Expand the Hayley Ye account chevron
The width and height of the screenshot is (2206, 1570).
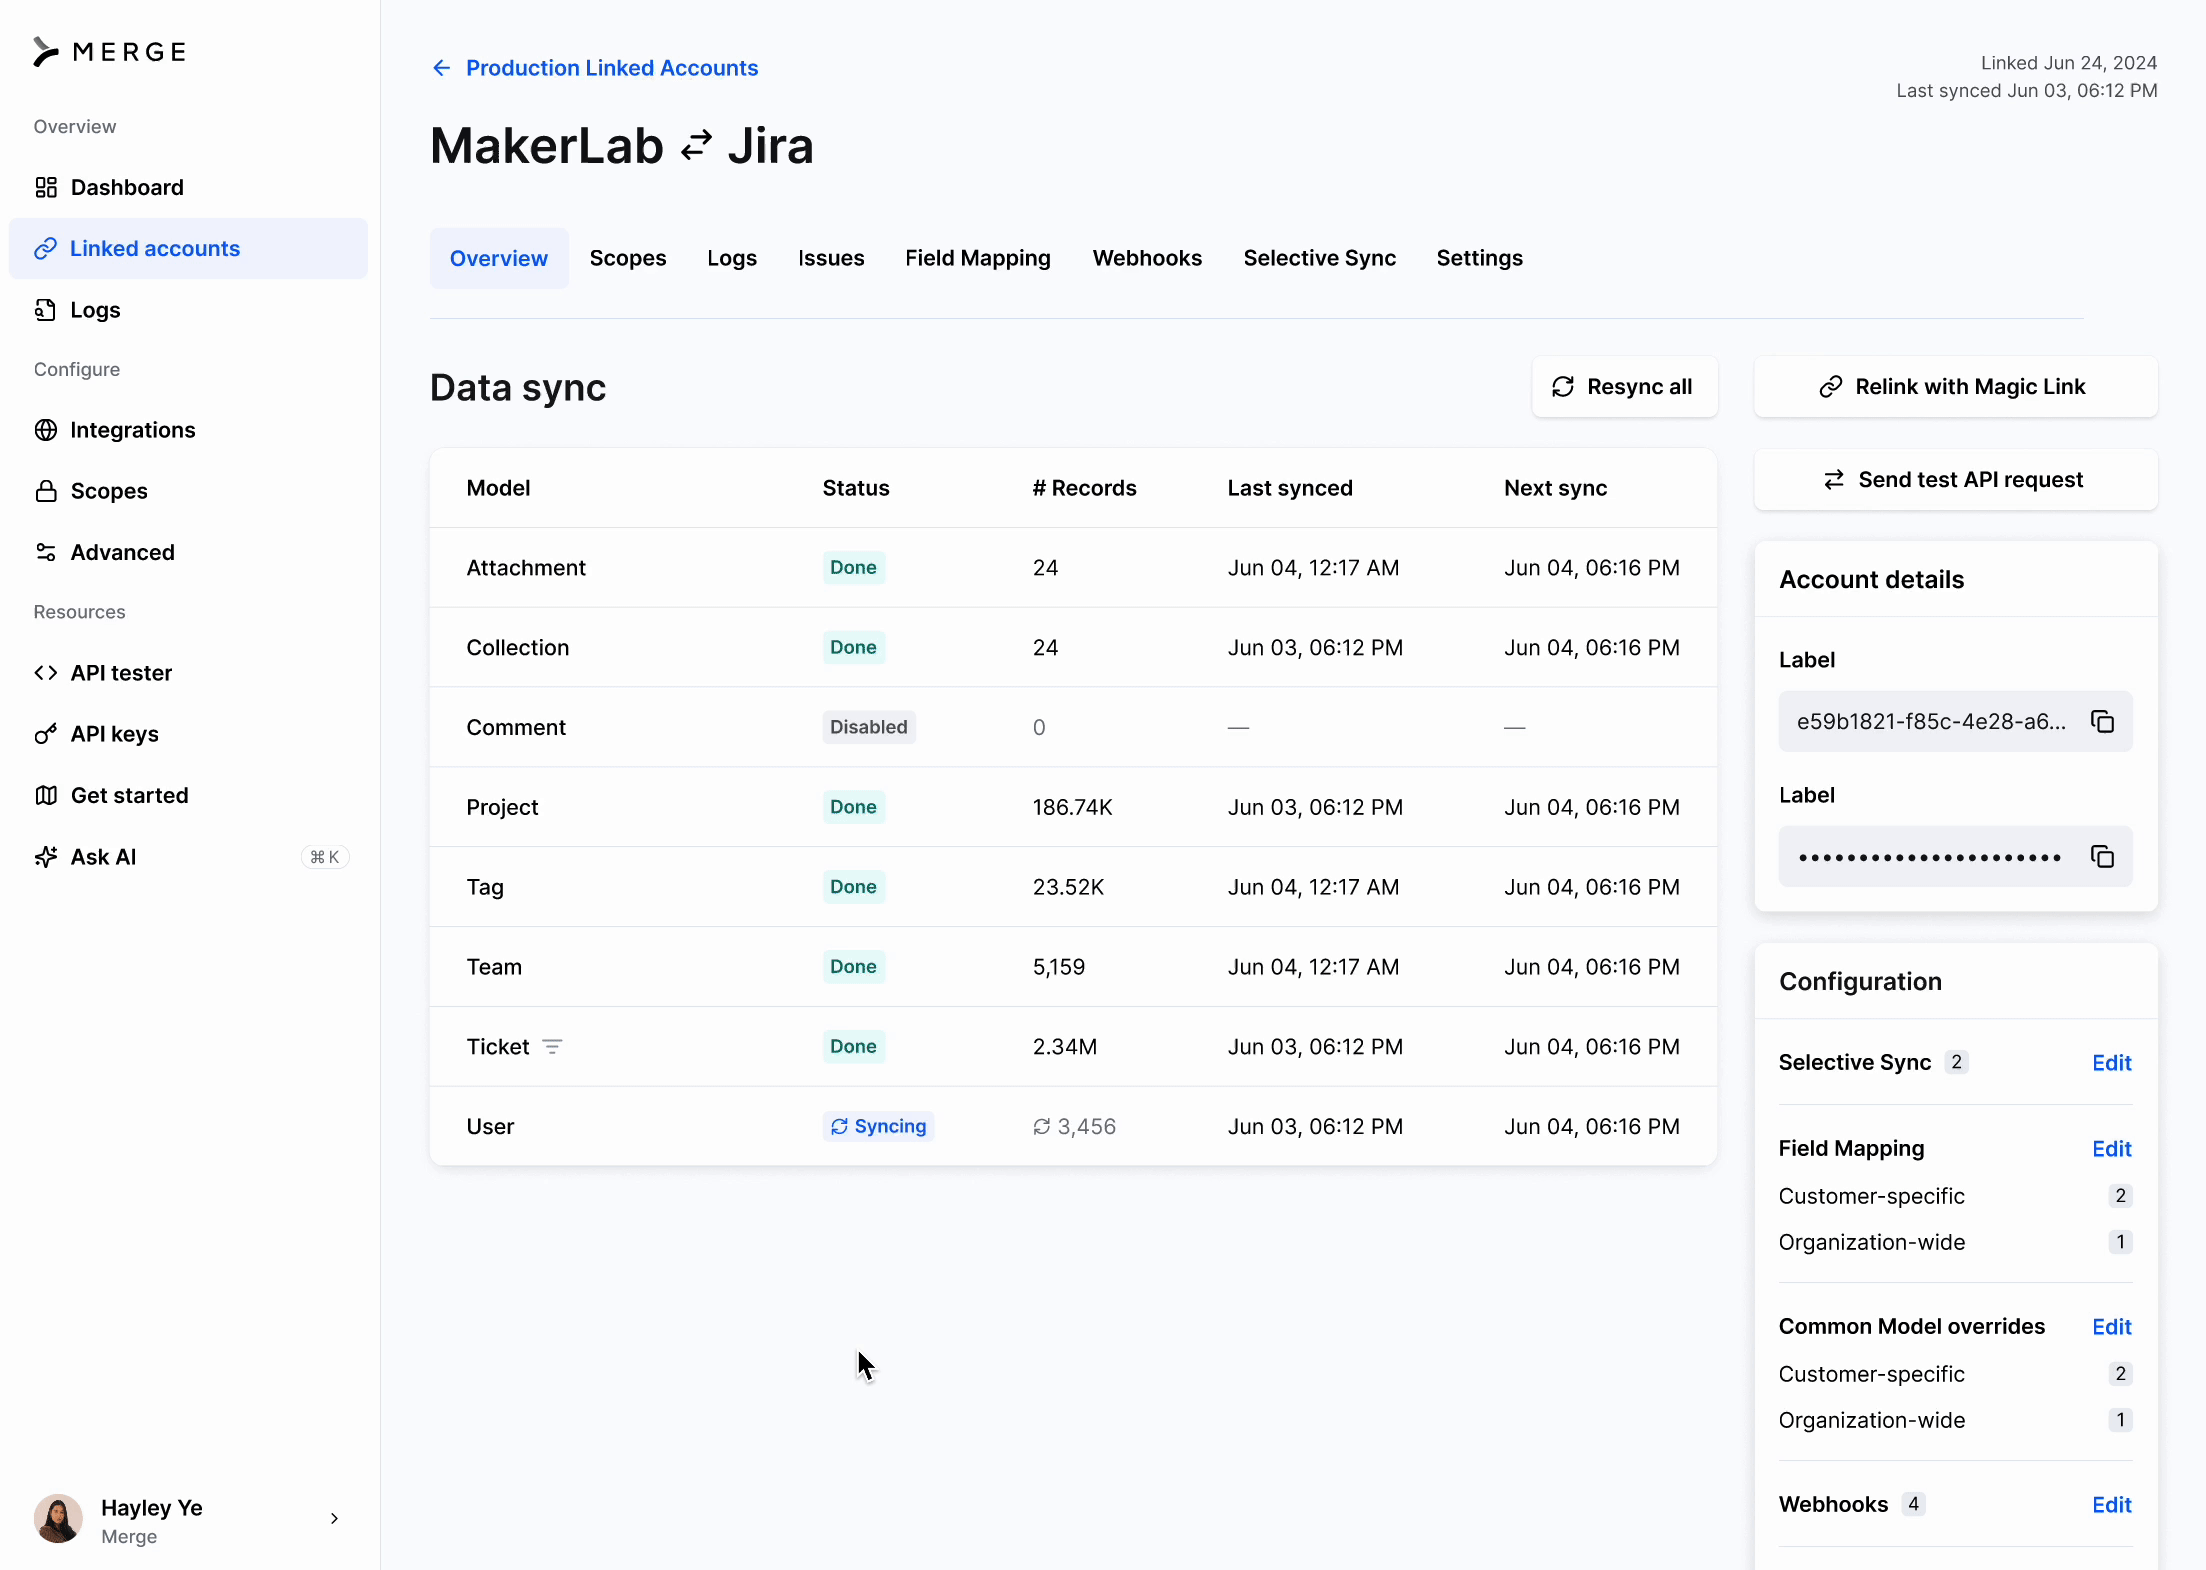(334, 1519)
